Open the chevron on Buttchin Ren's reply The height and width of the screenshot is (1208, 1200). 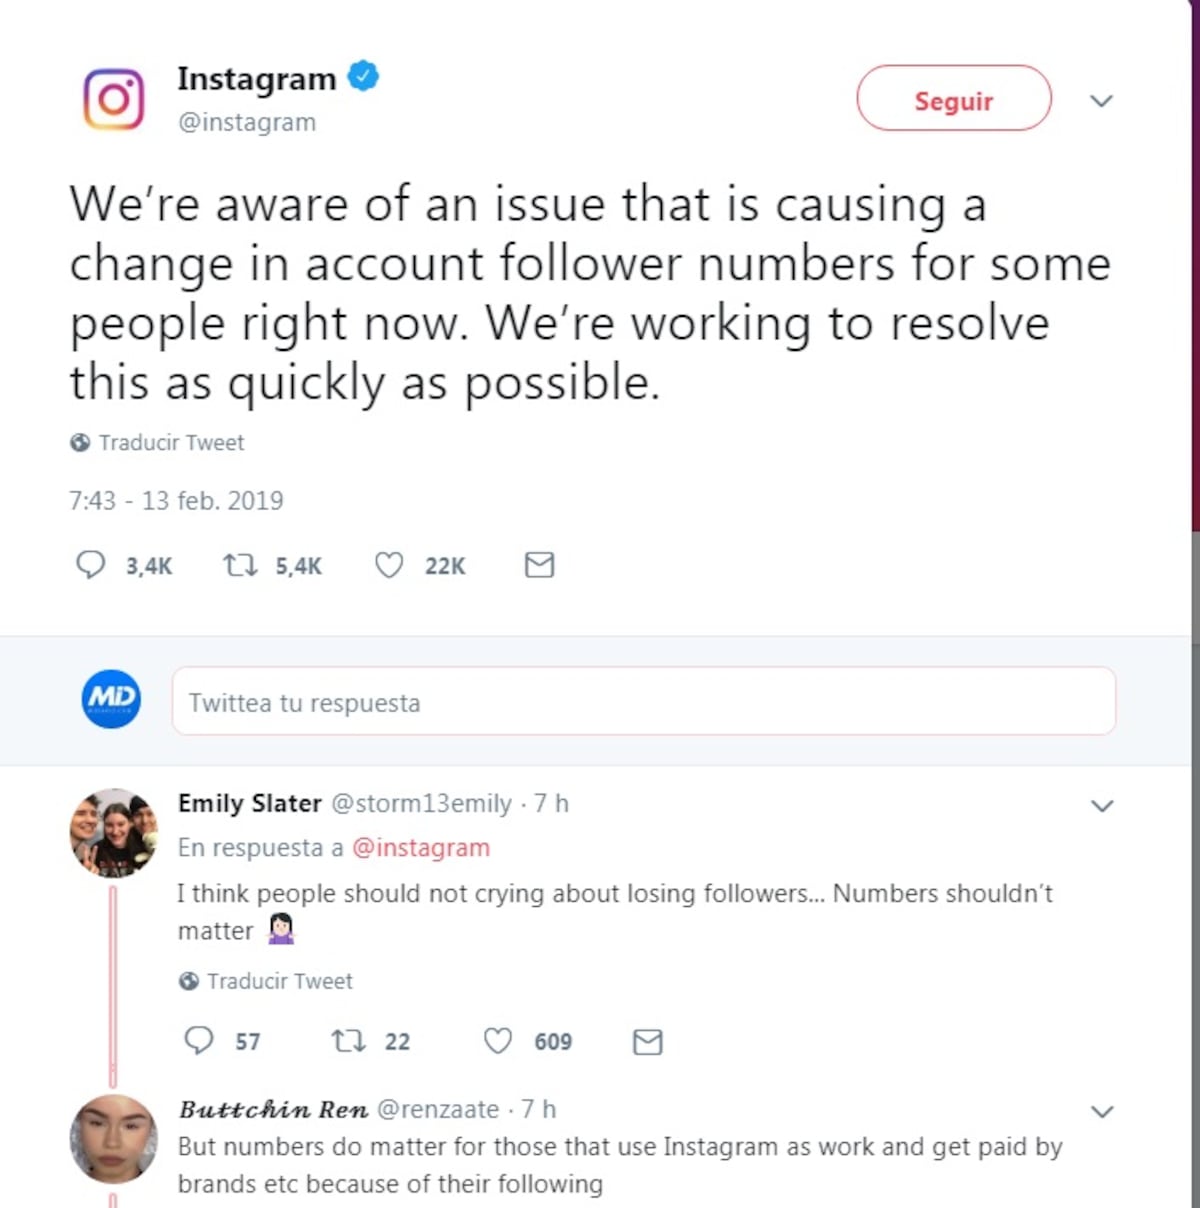click(x=1103, y=1111)
